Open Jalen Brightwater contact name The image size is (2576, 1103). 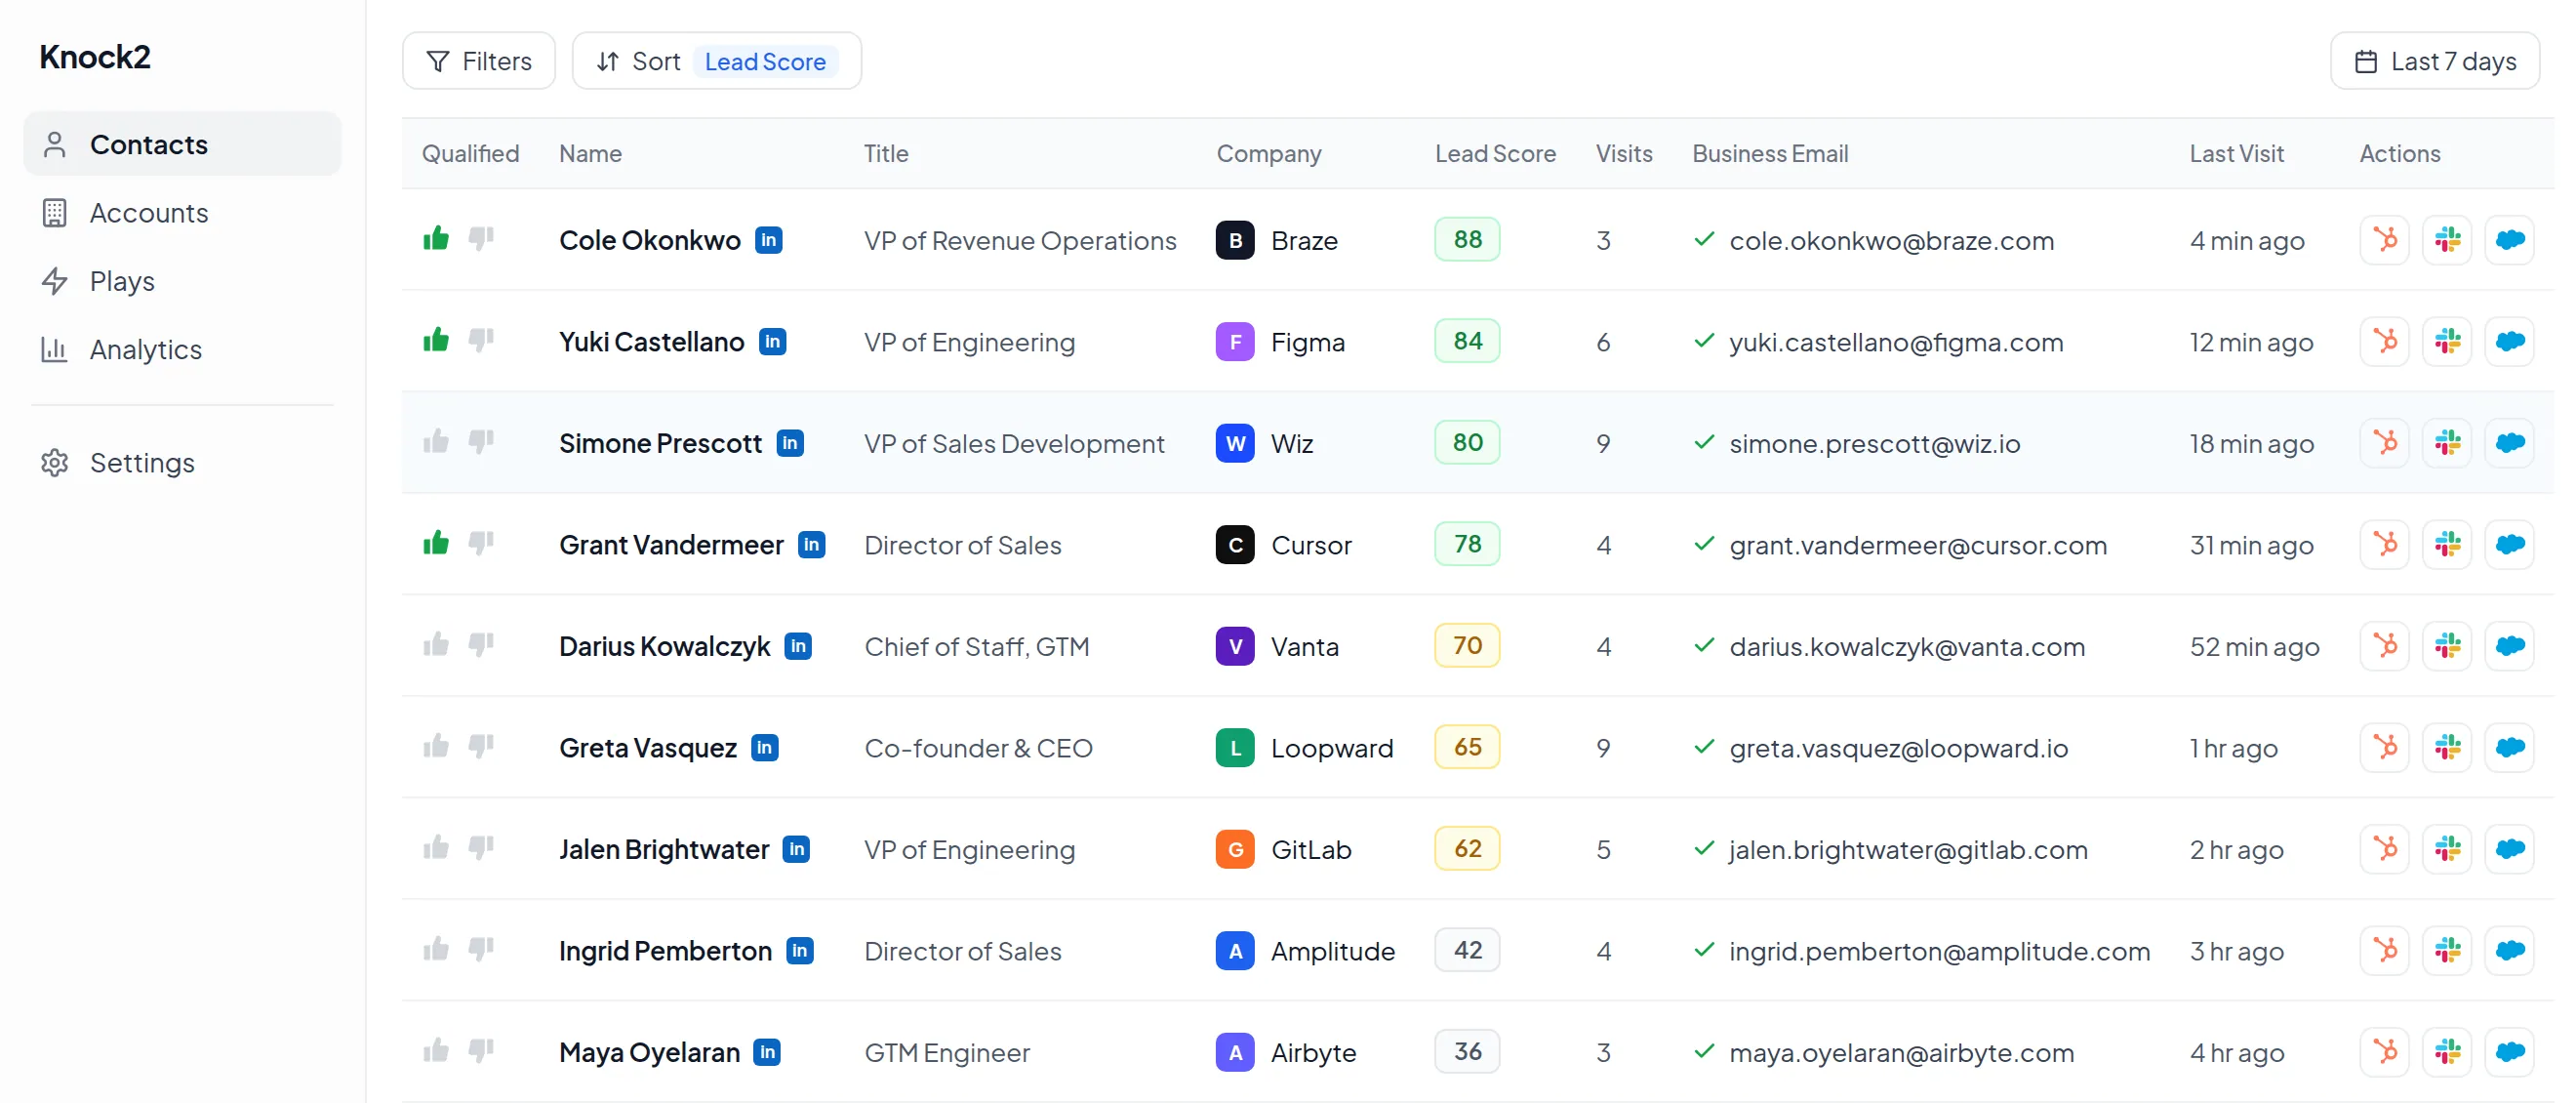(x=664, y=849)
